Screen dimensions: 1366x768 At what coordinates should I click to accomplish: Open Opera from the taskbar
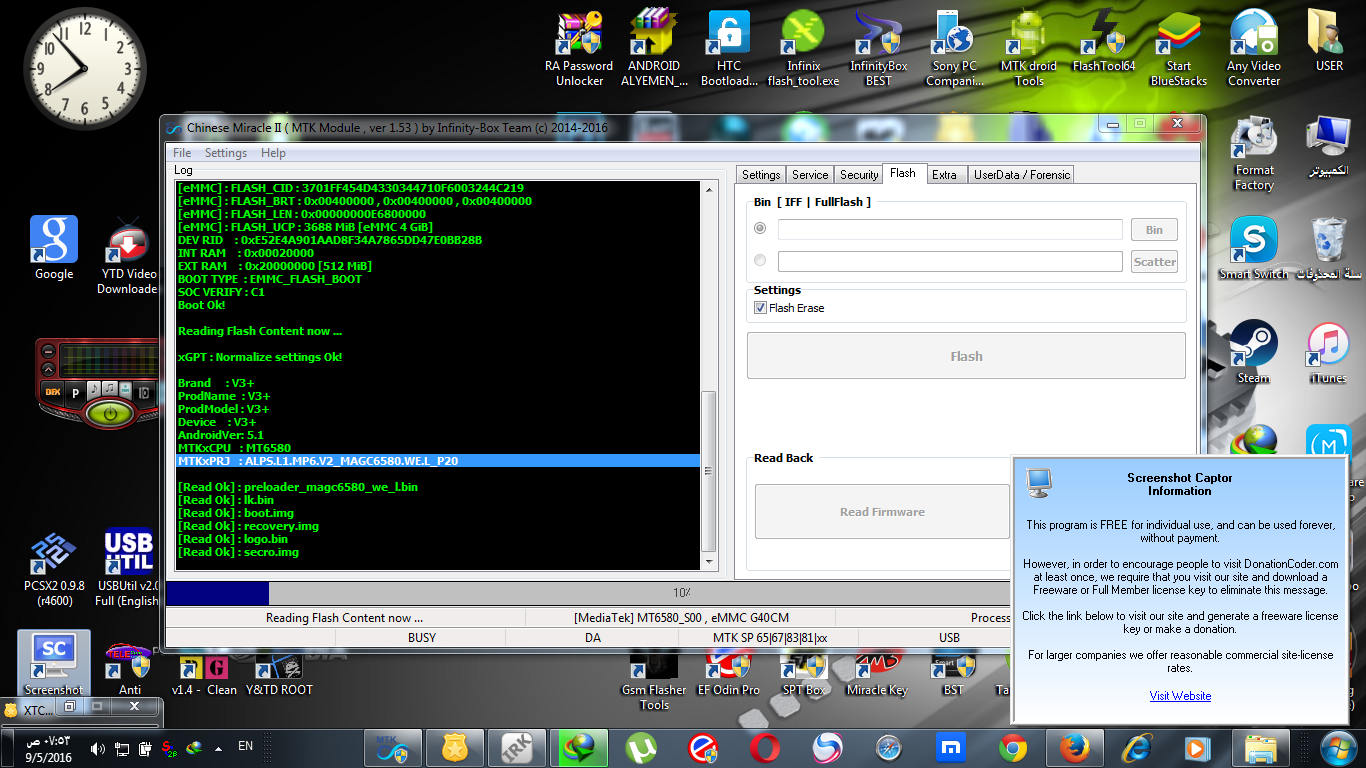coord(765,748)
